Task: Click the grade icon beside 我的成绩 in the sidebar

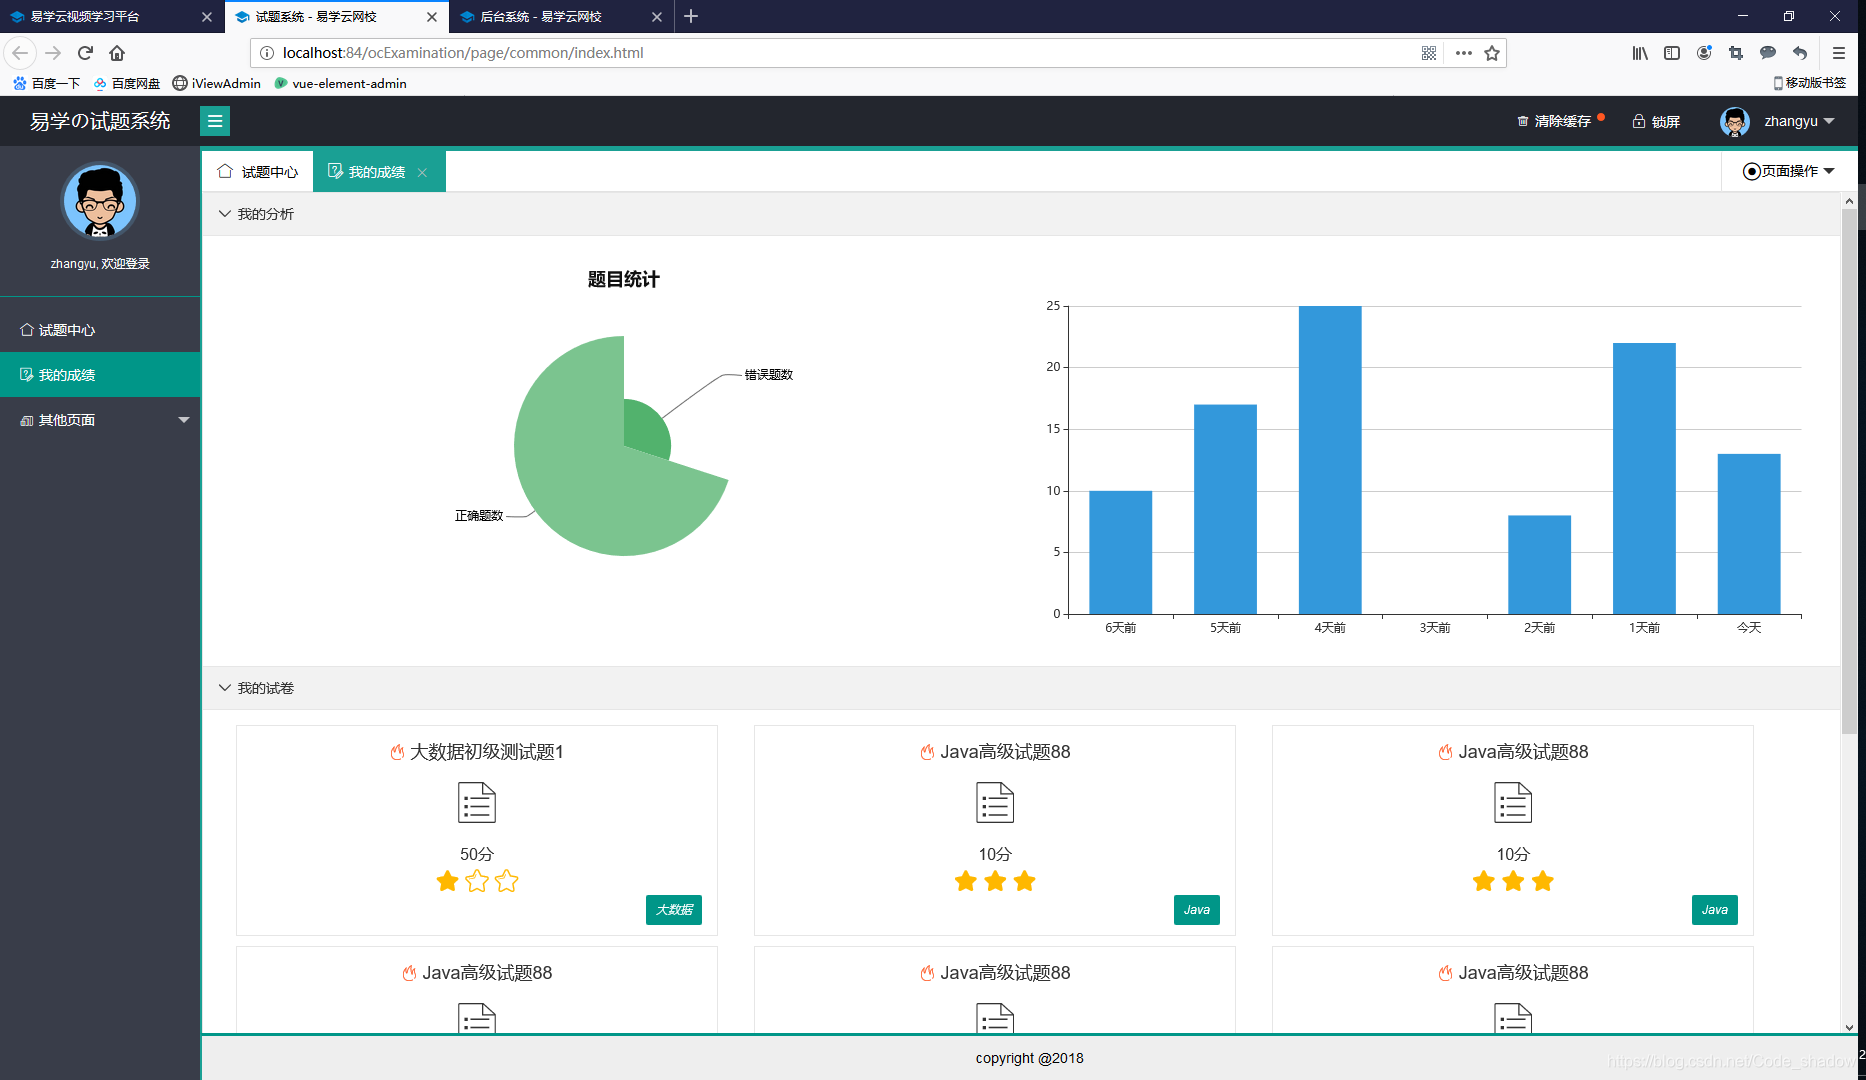Action: click(x=27, y=374)
